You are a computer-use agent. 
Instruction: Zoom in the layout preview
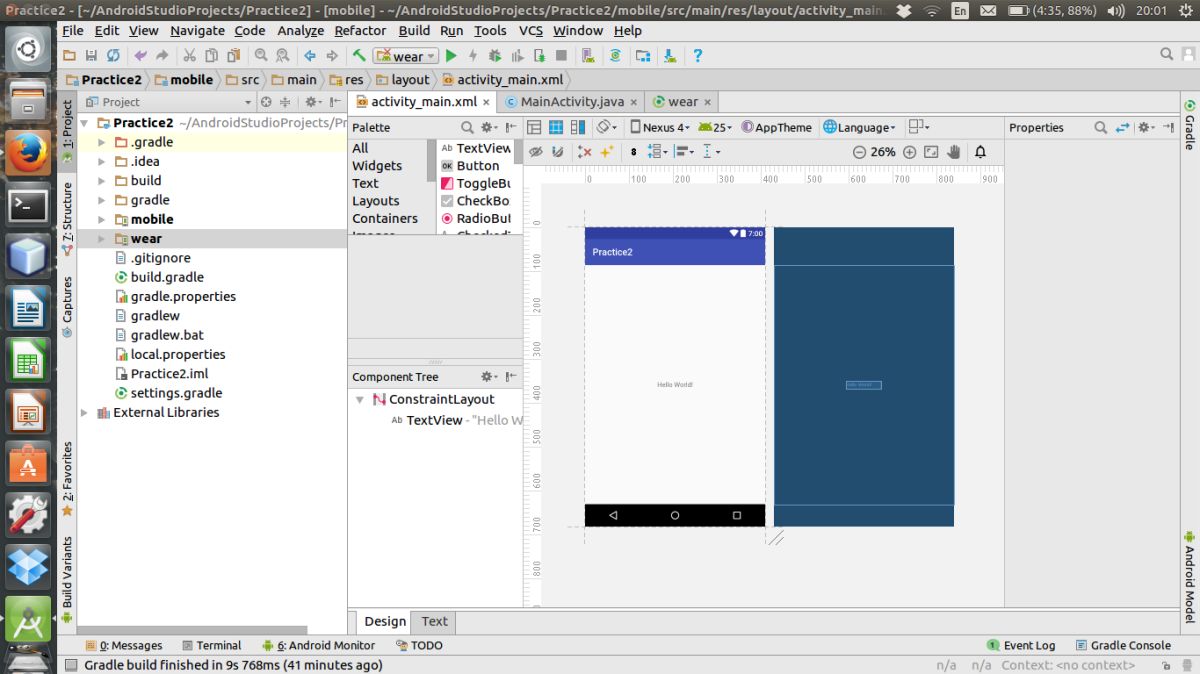tap(909, 152)
